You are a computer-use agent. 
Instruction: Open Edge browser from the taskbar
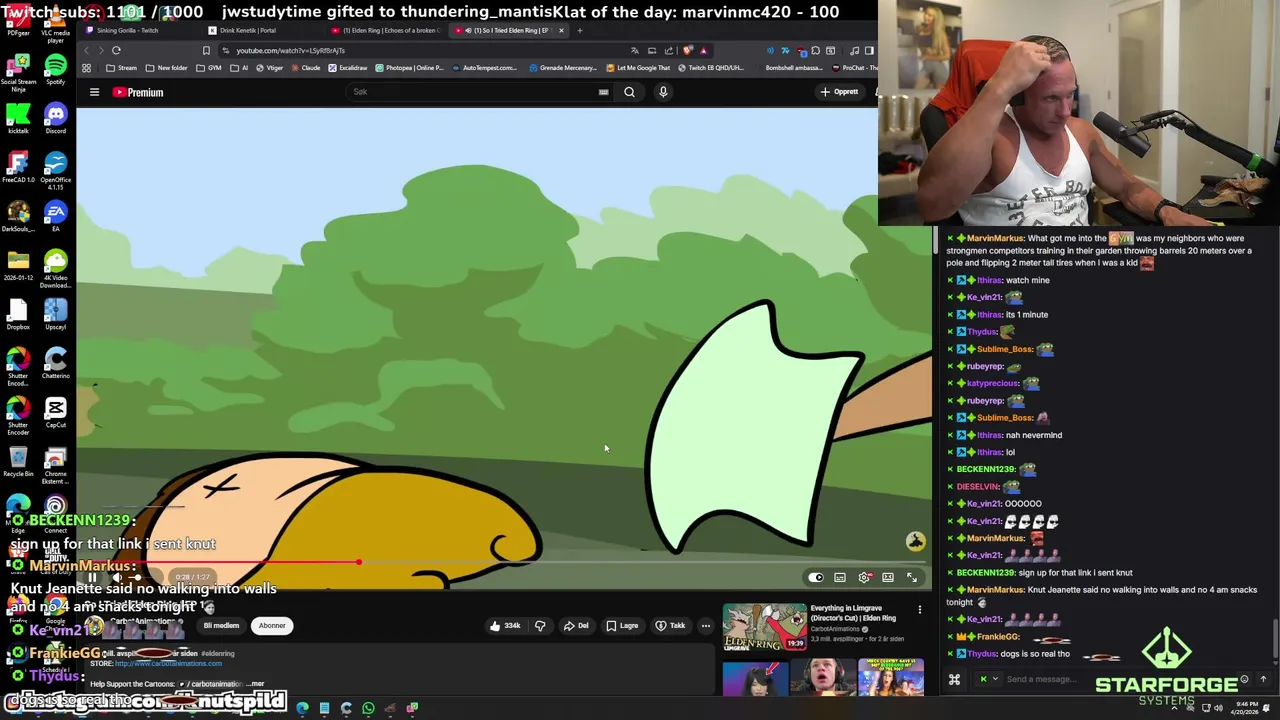pyautogui.click(x=302, y=708)
